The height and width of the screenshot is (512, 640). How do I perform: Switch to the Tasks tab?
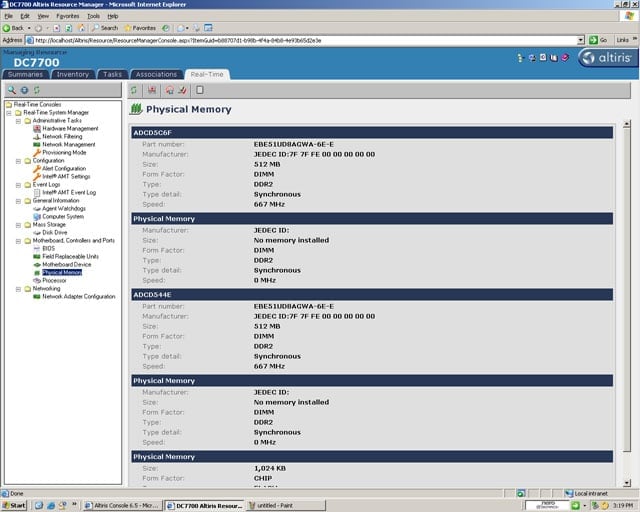coord(112,74)
